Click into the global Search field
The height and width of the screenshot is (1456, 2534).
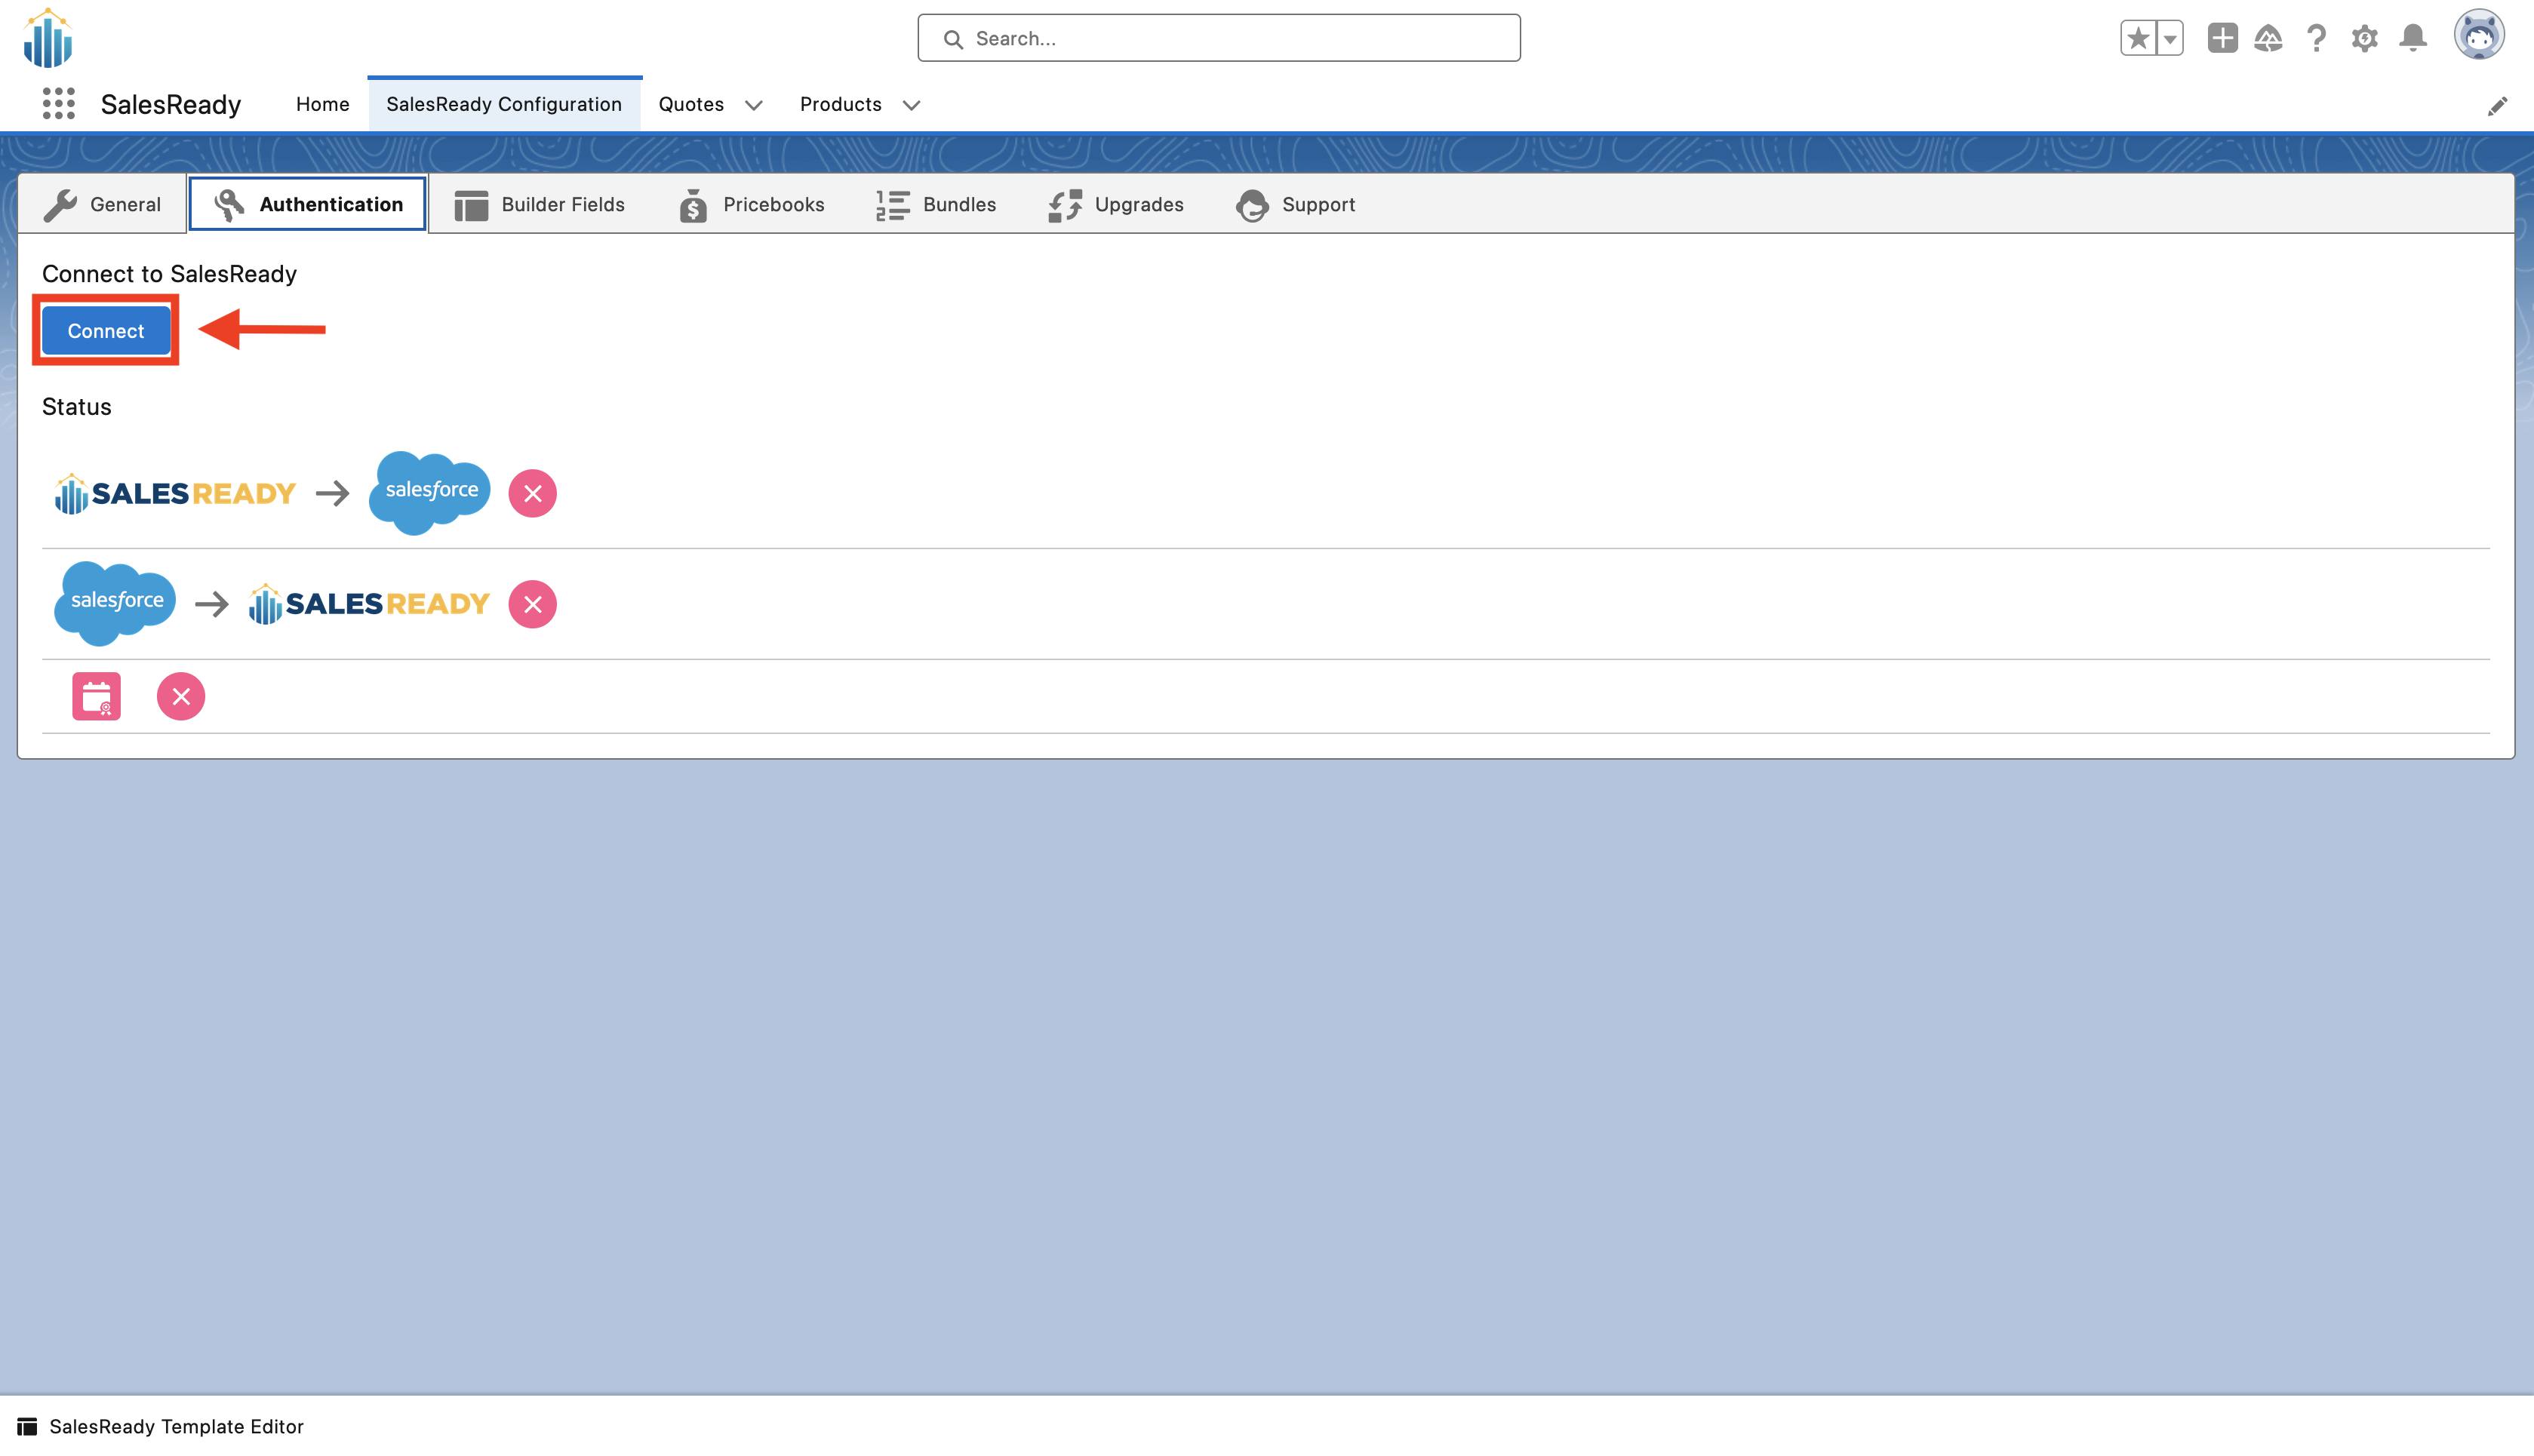(x=1218, y=38)
